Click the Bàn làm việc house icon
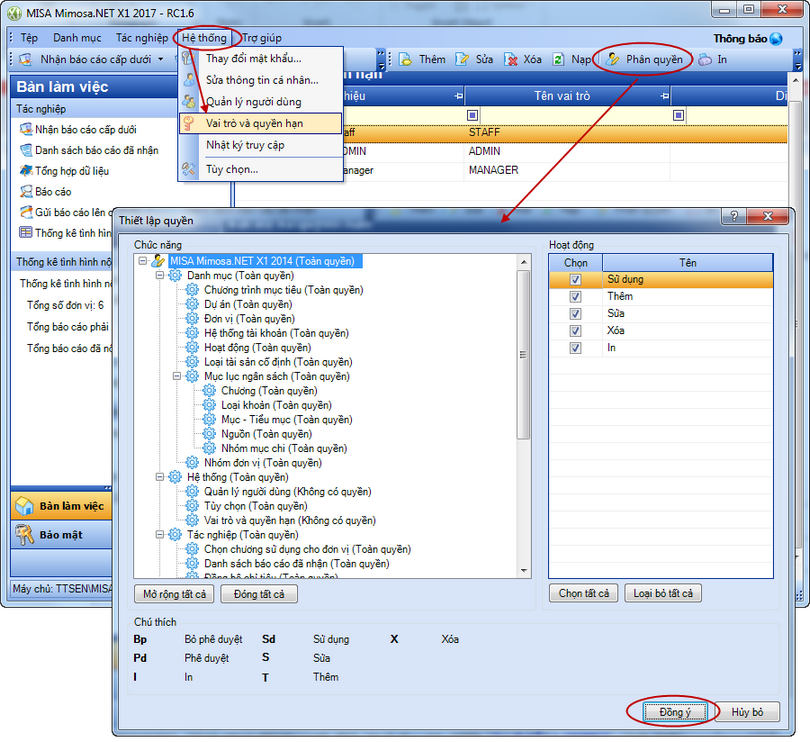Viewport: 810px width, 742px height. (x=24, y=506)
